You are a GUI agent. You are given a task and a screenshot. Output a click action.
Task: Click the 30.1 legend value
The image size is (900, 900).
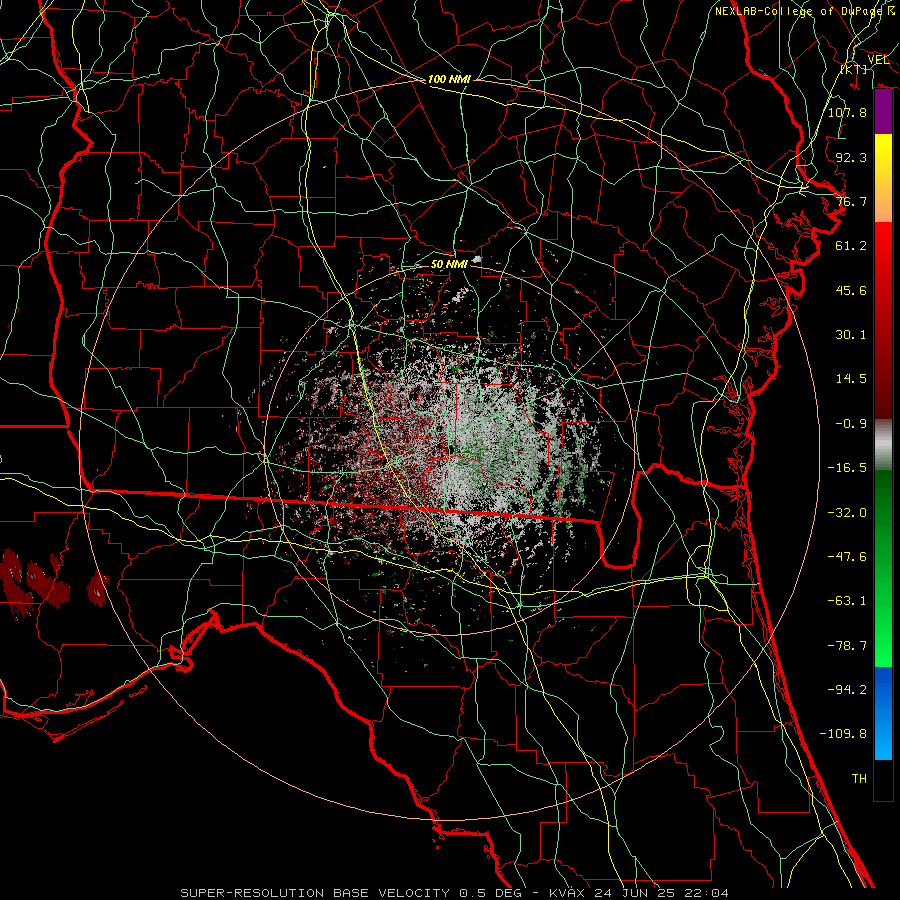(851, 335)
